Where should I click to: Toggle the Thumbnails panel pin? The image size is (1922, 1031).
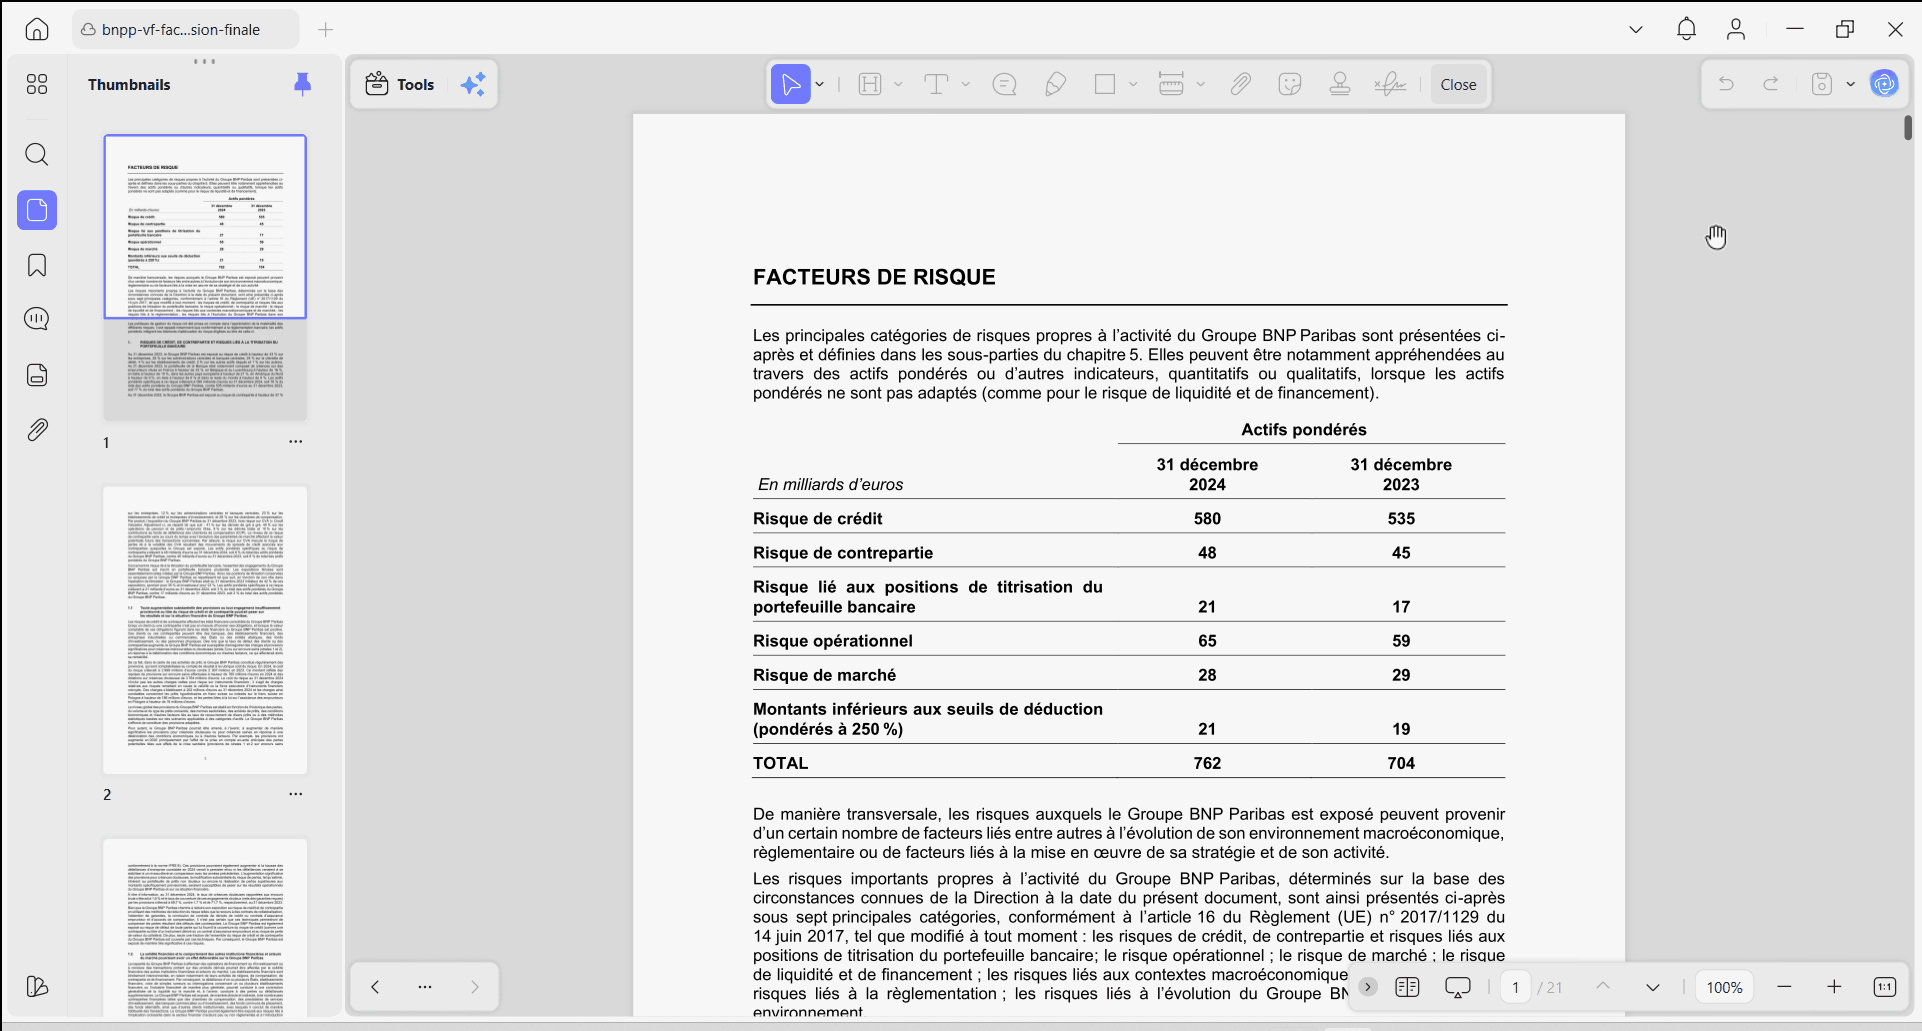(x=302, y=84)
